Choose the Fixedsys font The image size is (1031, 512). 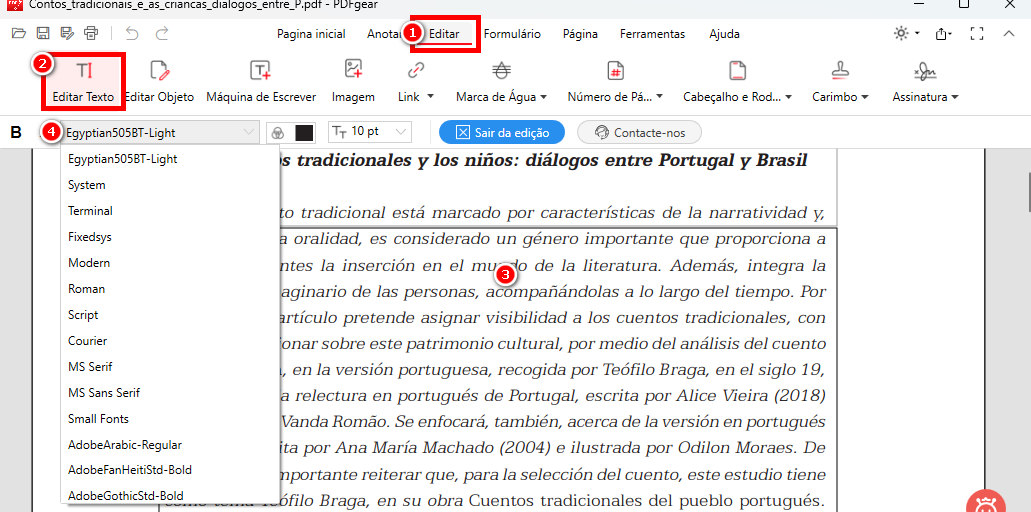170,237
